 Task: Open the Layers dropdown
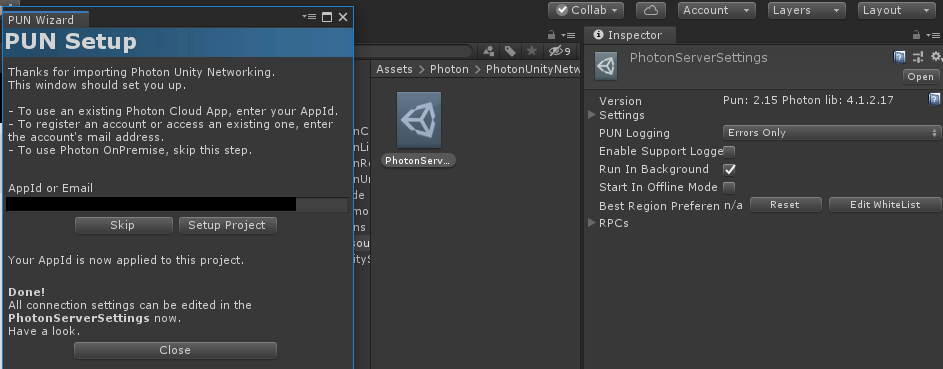pyautogui.click(x=807, y=10)
